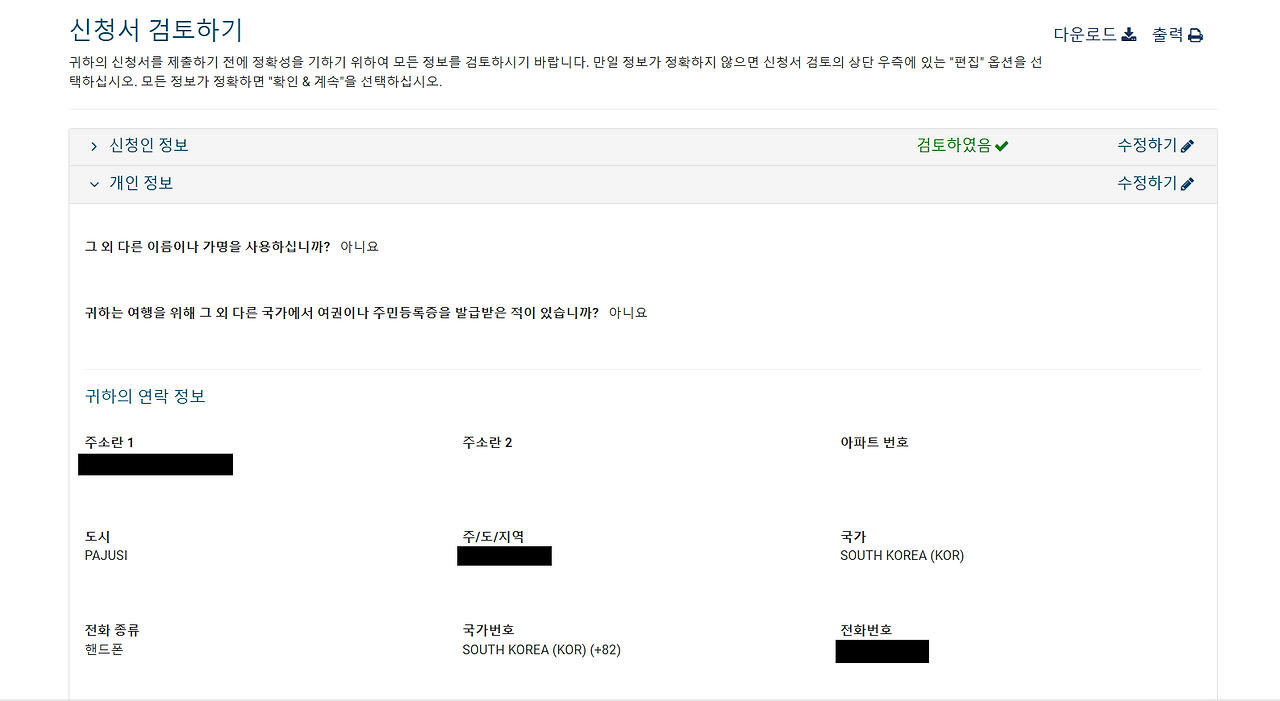Click the redacted 주/도/지역 value
Screen dimensions: 1280x701
coord(504,556)
